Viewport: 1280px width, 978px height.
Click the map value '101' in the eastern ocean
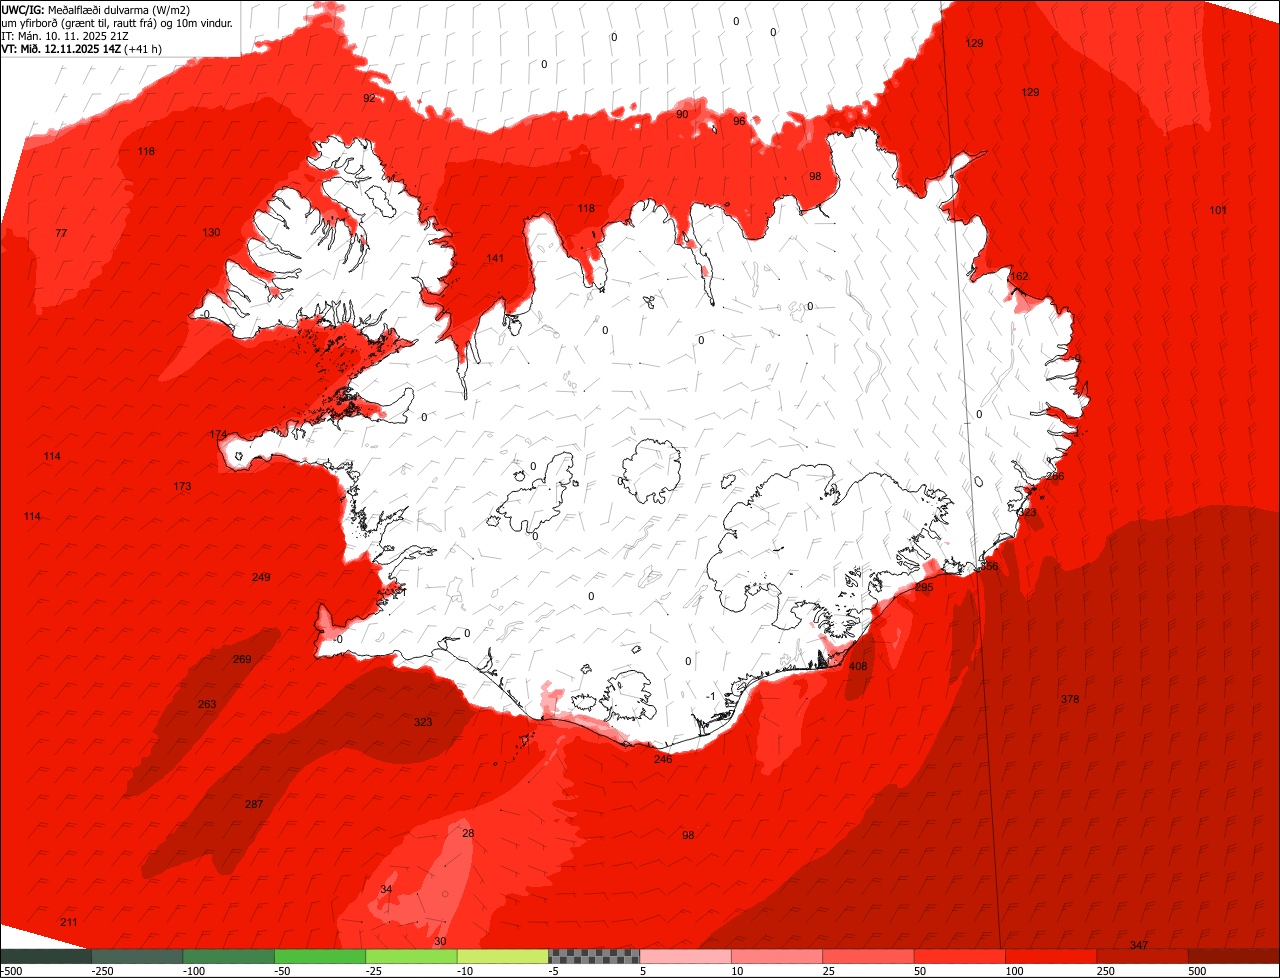point(1218,210)
